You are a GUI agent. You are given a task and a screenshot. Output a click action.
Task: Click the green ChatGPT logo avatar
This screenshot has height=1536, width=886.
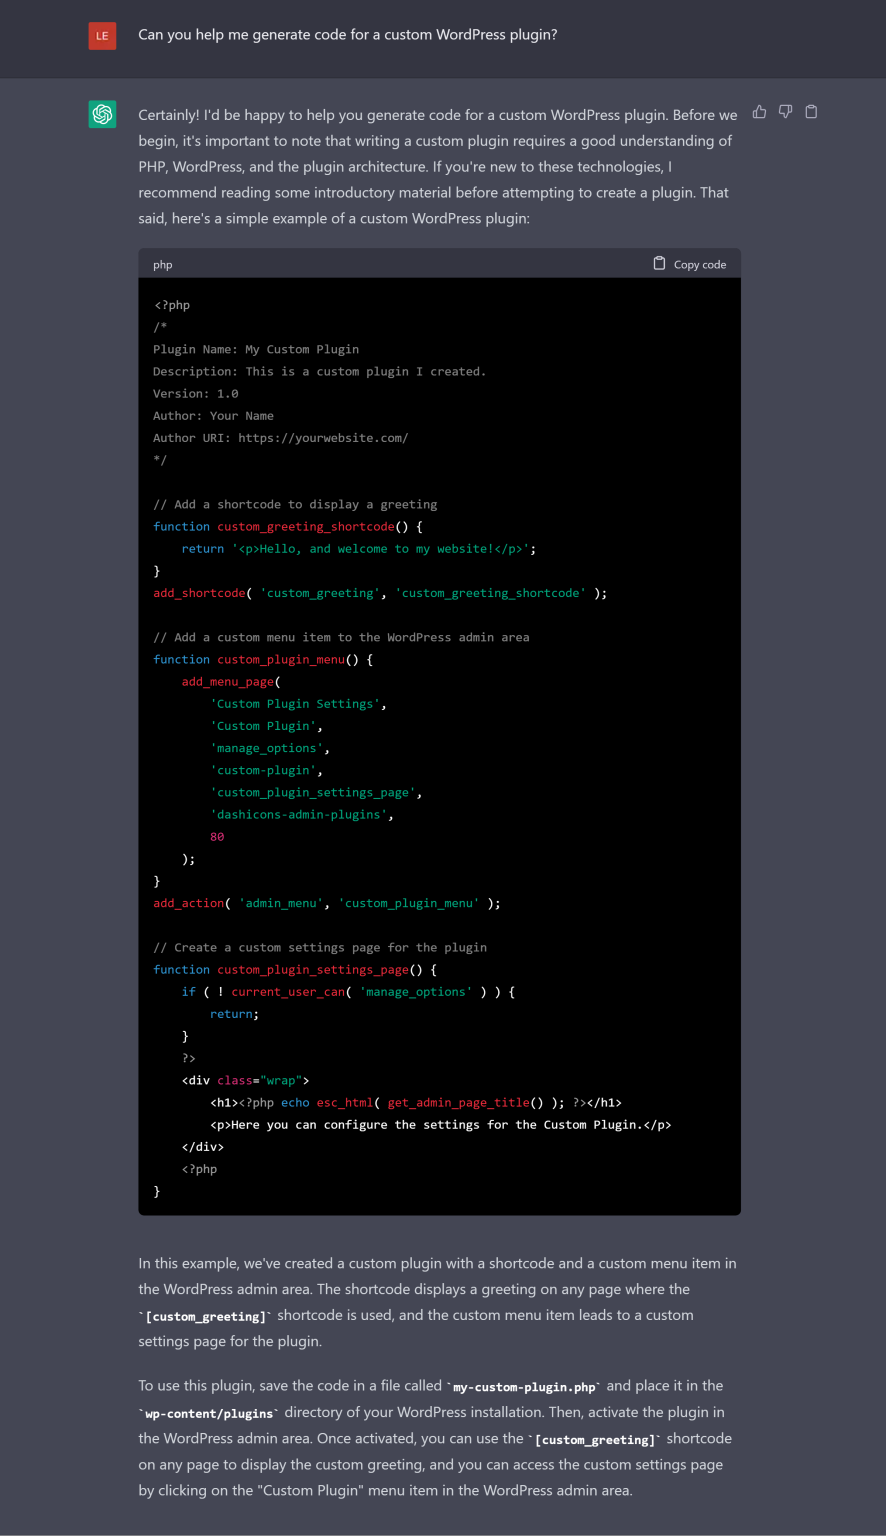point(102,114)
